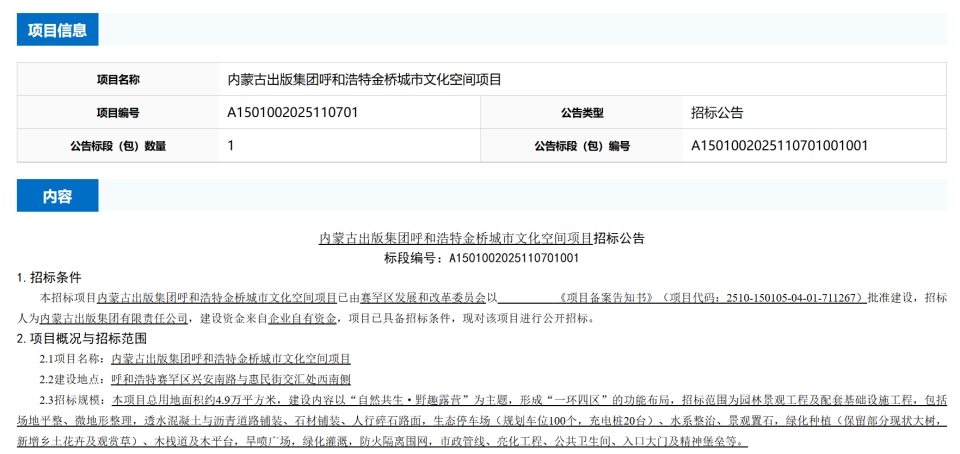Select the 内容 section header tab

tap(58, 196)
